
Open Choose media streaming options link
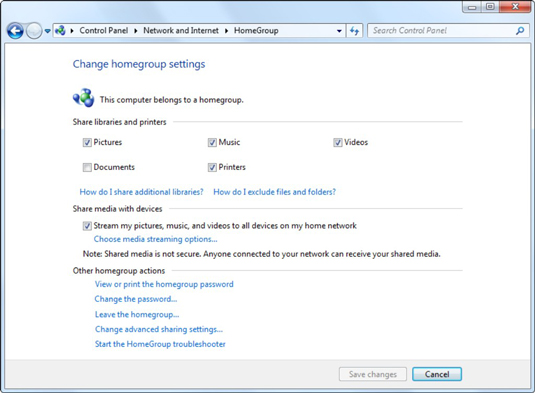(x=156, y=239)
